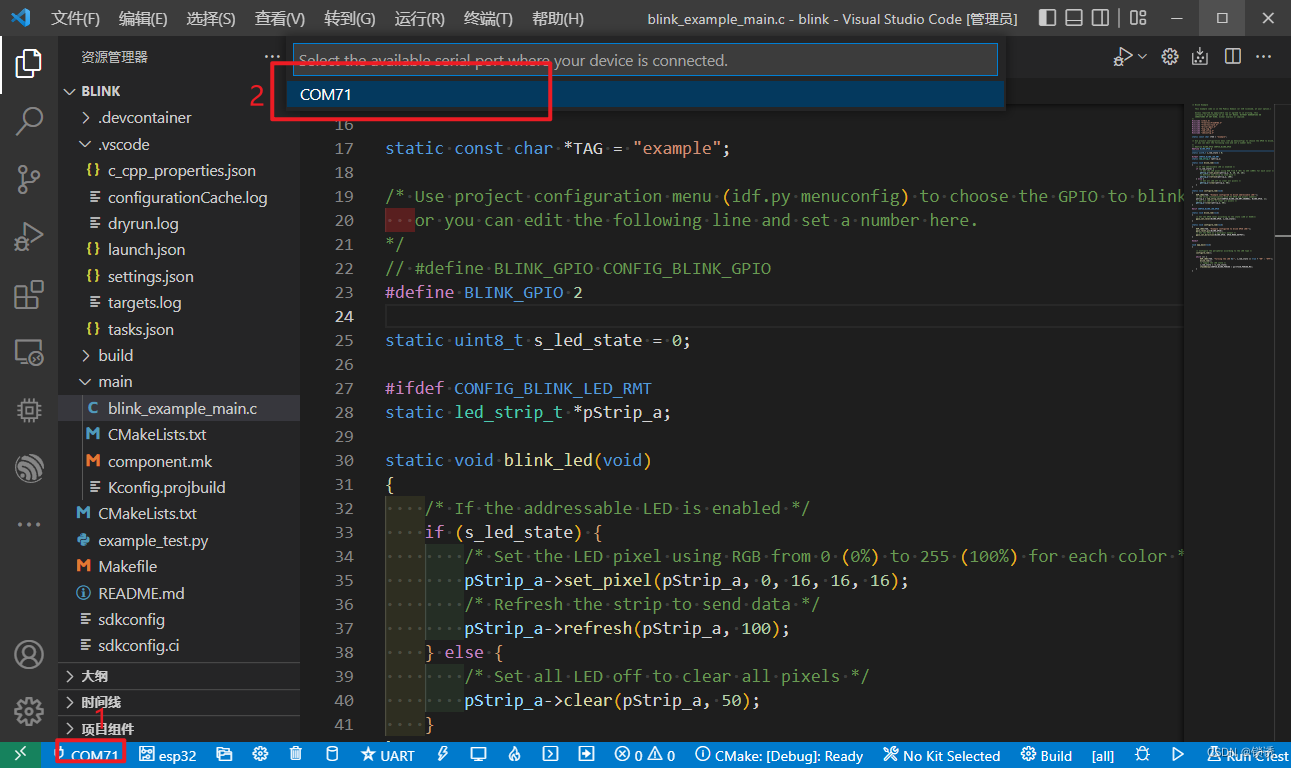The image size is (1291, 768).
Task: Open the 编辑(E) menu
Action: [x=143, y=18]
